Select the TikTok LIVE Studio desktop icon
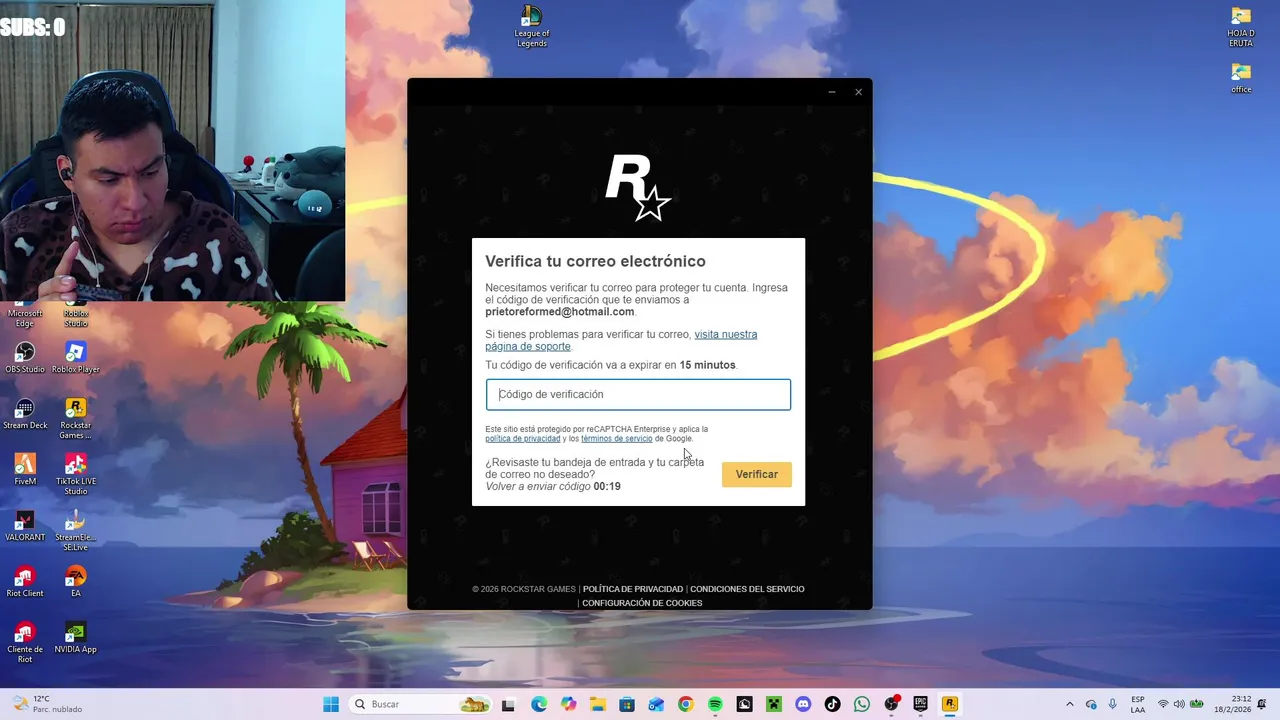Image resolution: width=1280 pixels, height=720 pixels. (x=75, y=475)
